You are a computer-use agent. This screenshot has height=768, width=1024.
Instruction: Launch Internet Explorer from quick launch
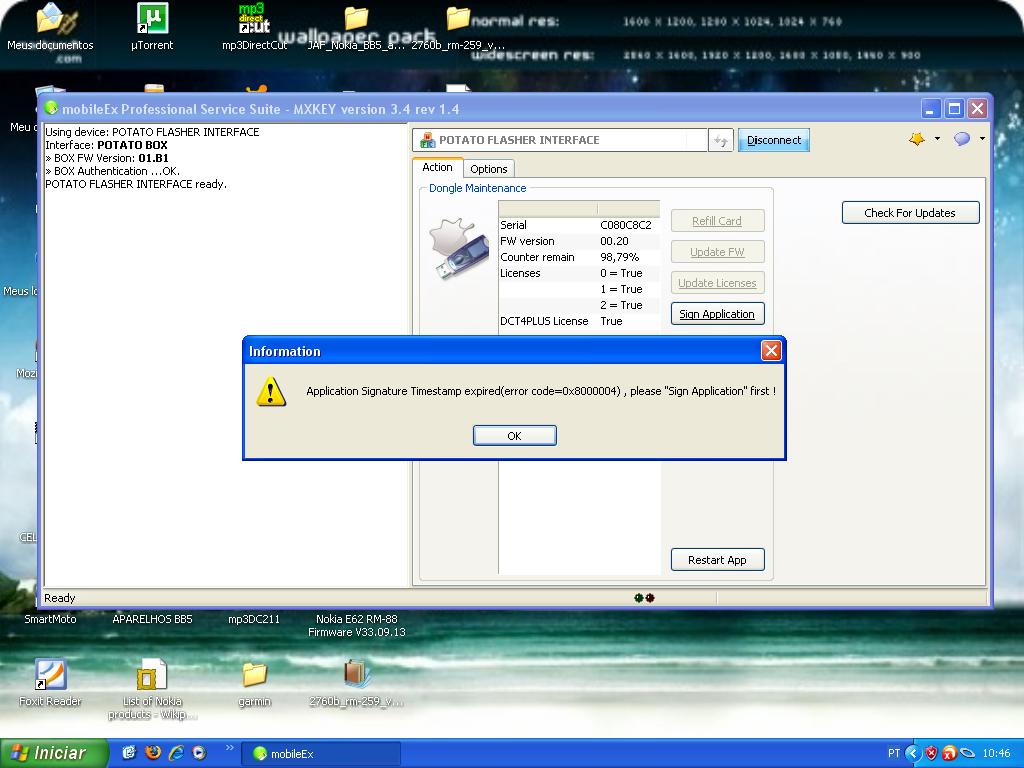[176, 753]
